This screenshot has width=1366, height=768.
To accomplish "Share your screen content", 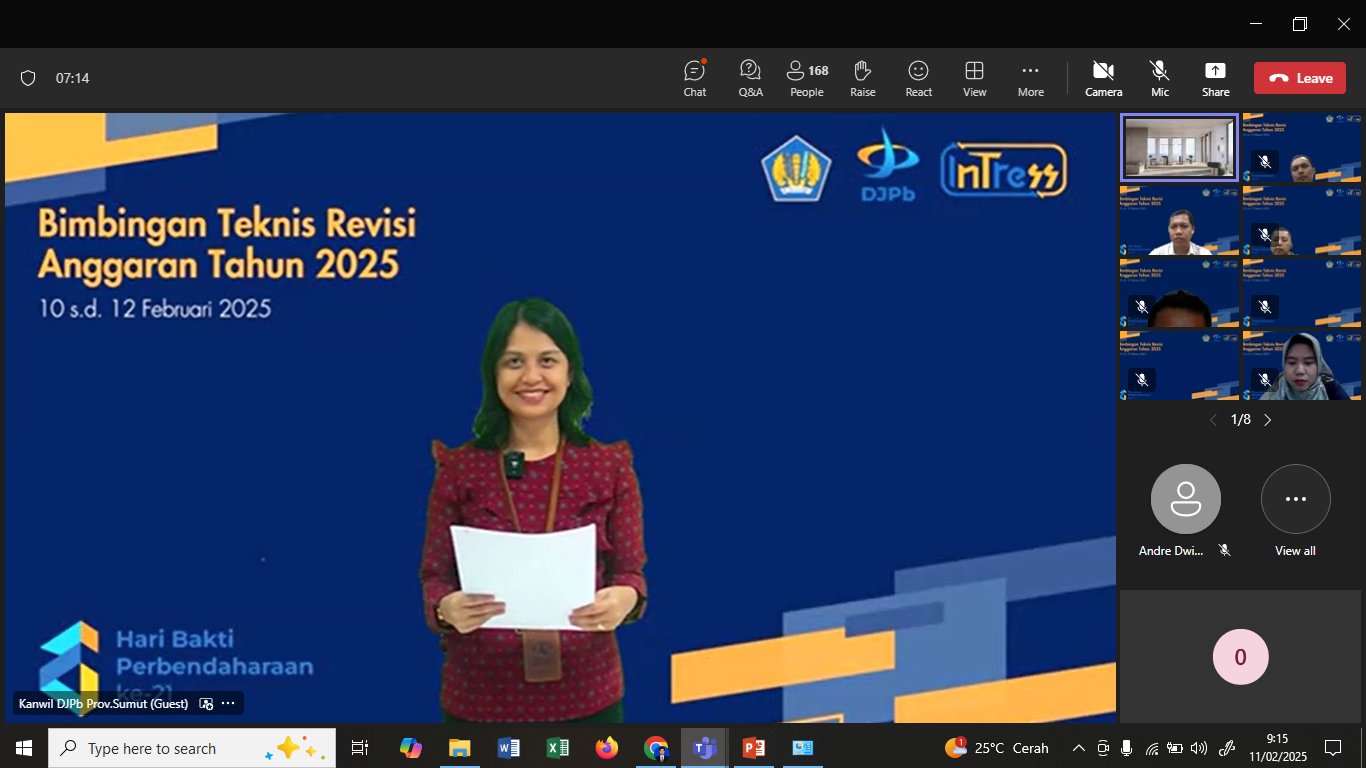I will pos(1215,78).
